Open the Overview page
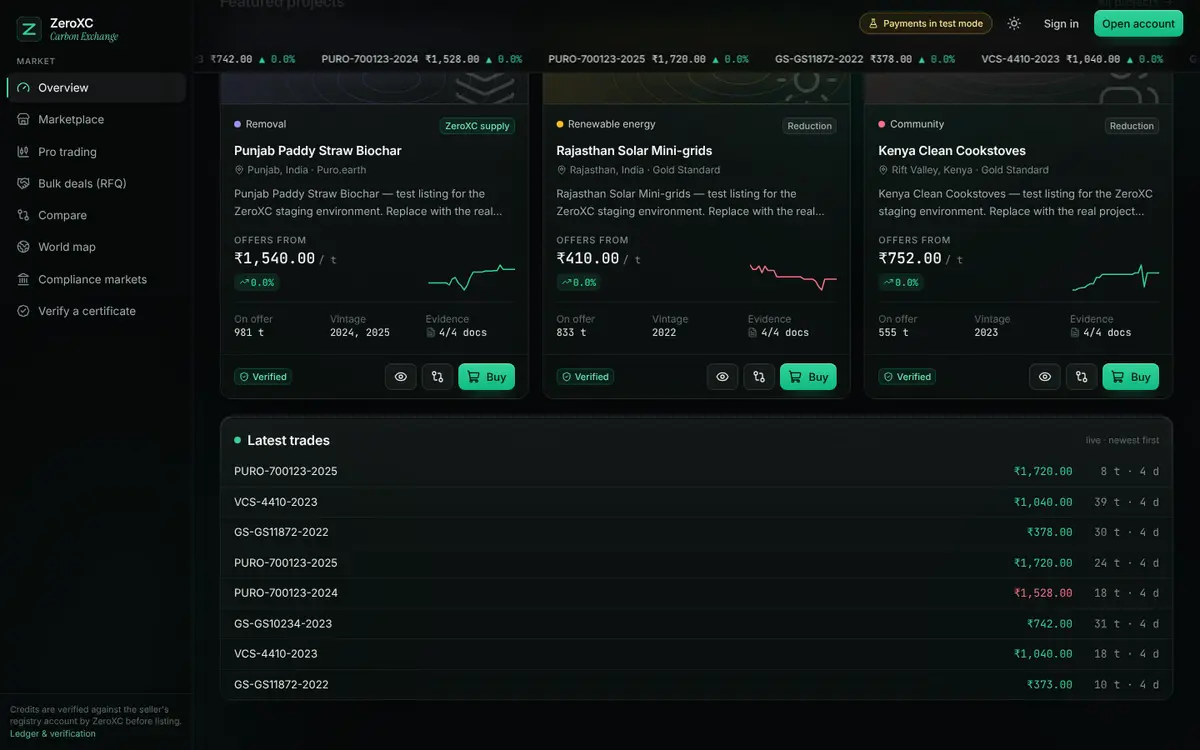 [96, 88]
